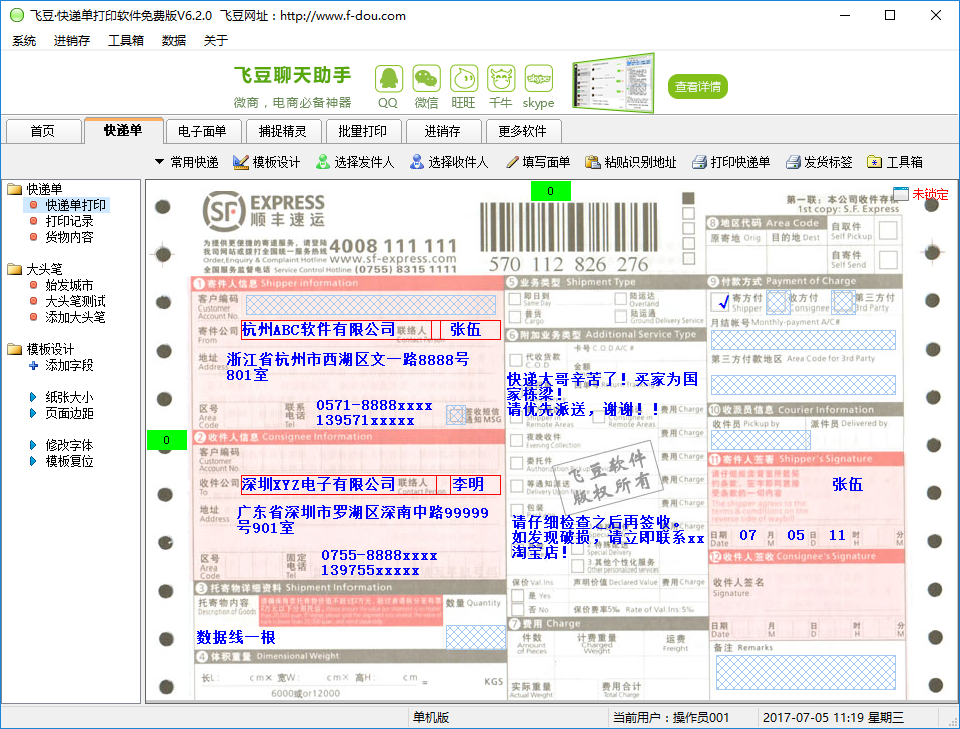Switch to the 更多软件 tab
This screenshot has width=960, height=729.
click(x=522, y=131)
